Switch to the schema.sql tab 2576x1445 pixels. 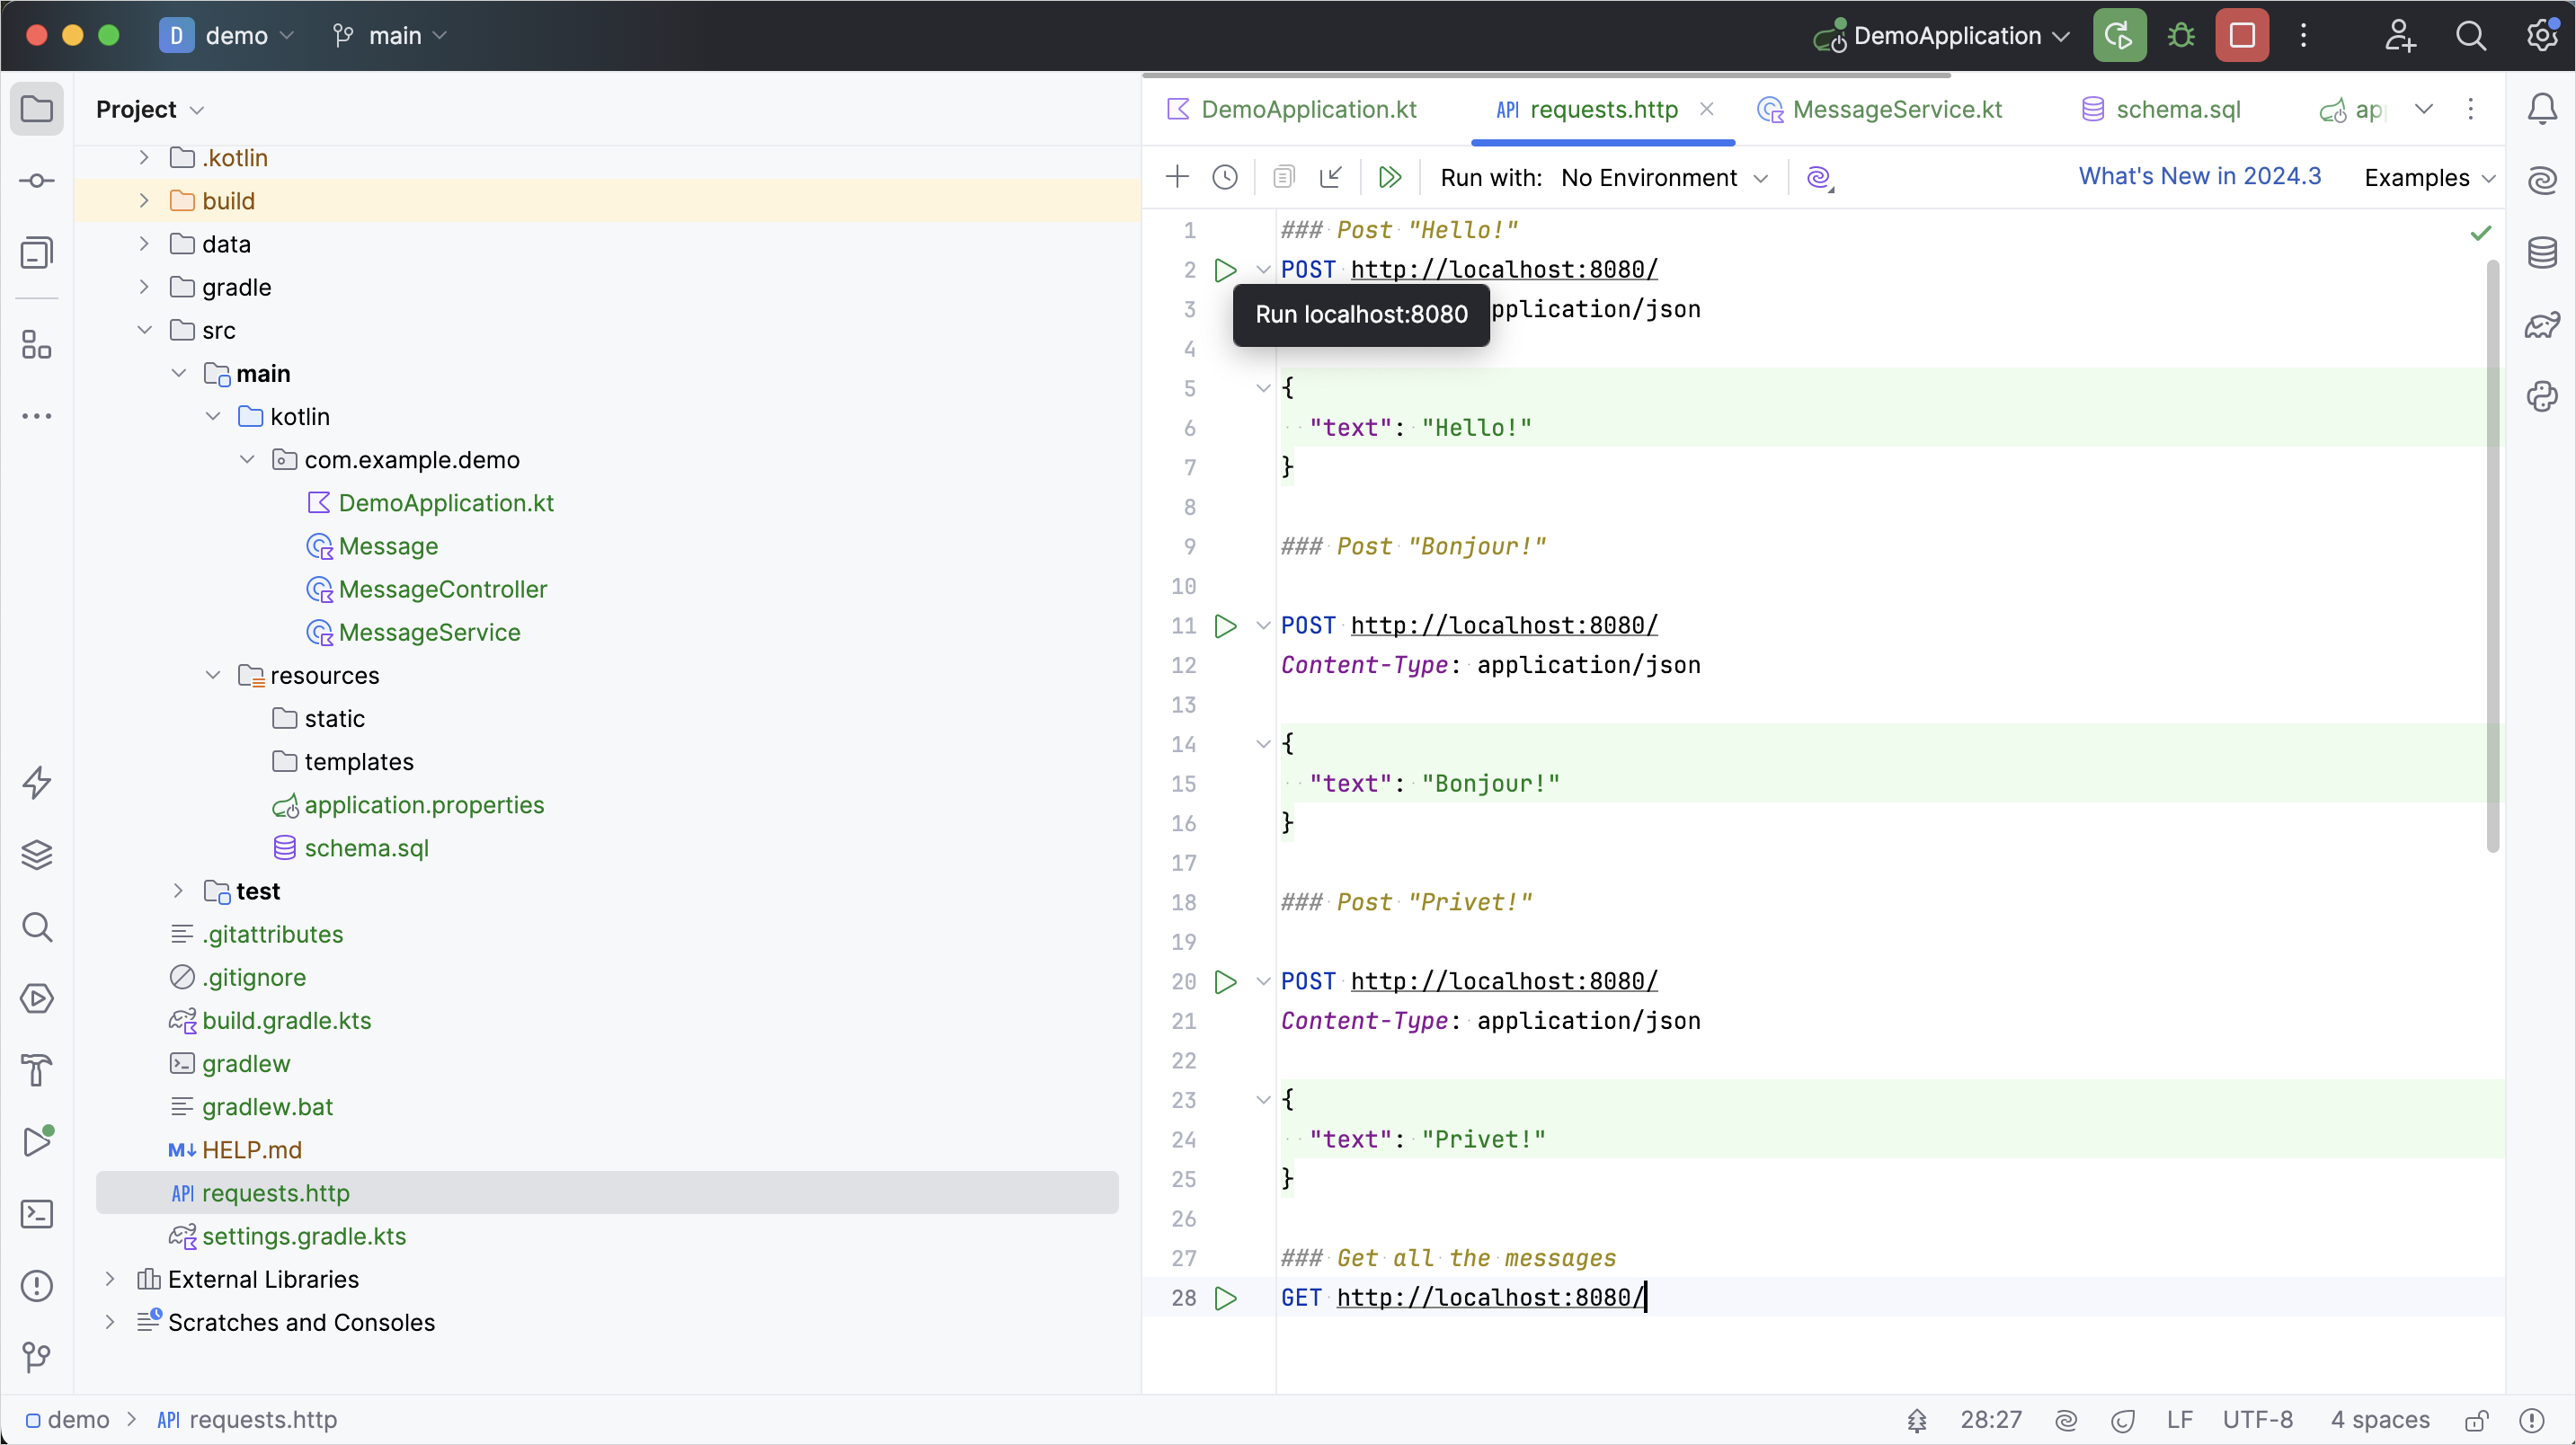click(2177, 110)
